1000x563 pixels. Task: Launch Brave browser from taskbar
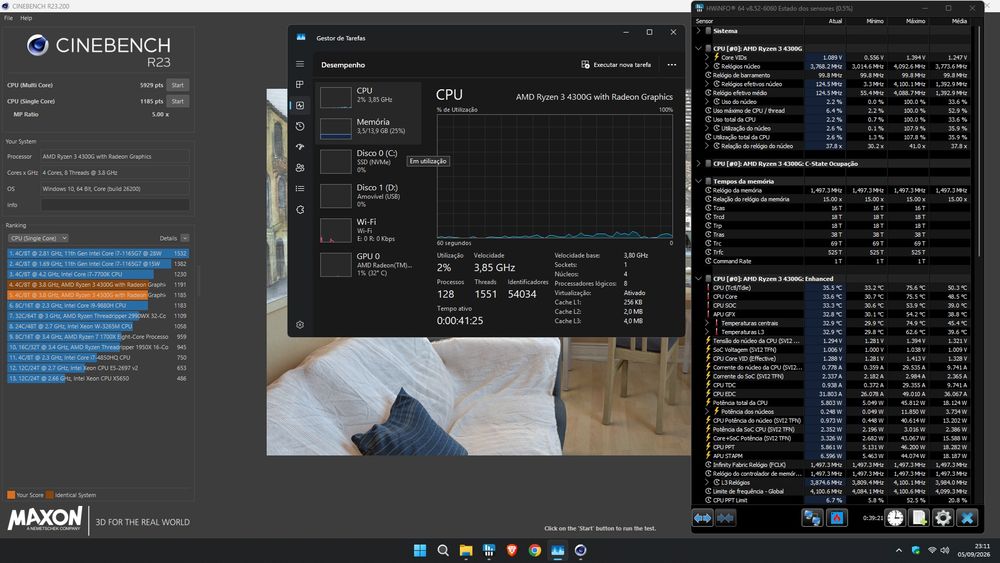pos(511,550)
